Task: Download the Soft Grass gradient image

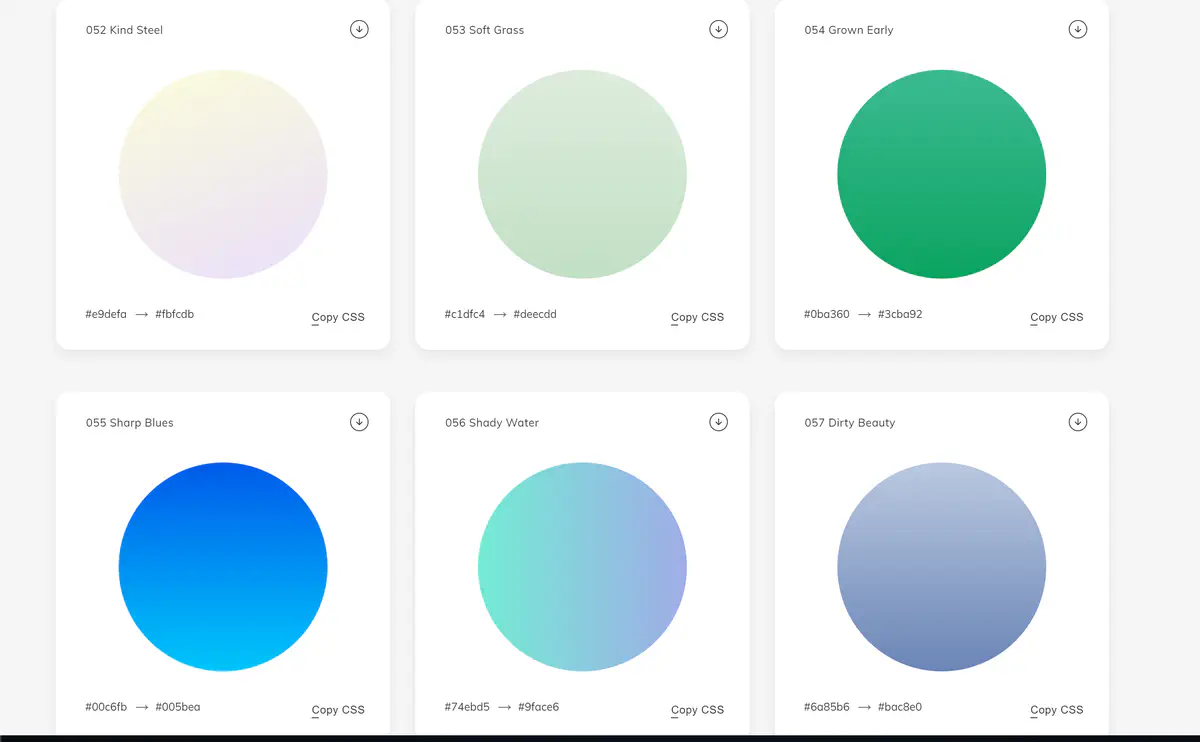Action: (x=718, y=29)
